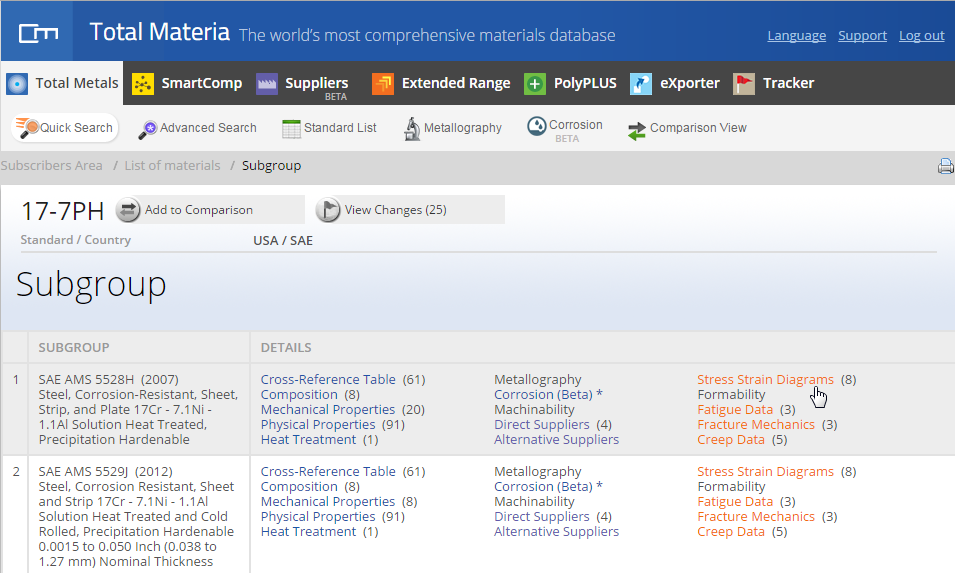
Task: Open Metallography search
Action: [x=453, y=128]
